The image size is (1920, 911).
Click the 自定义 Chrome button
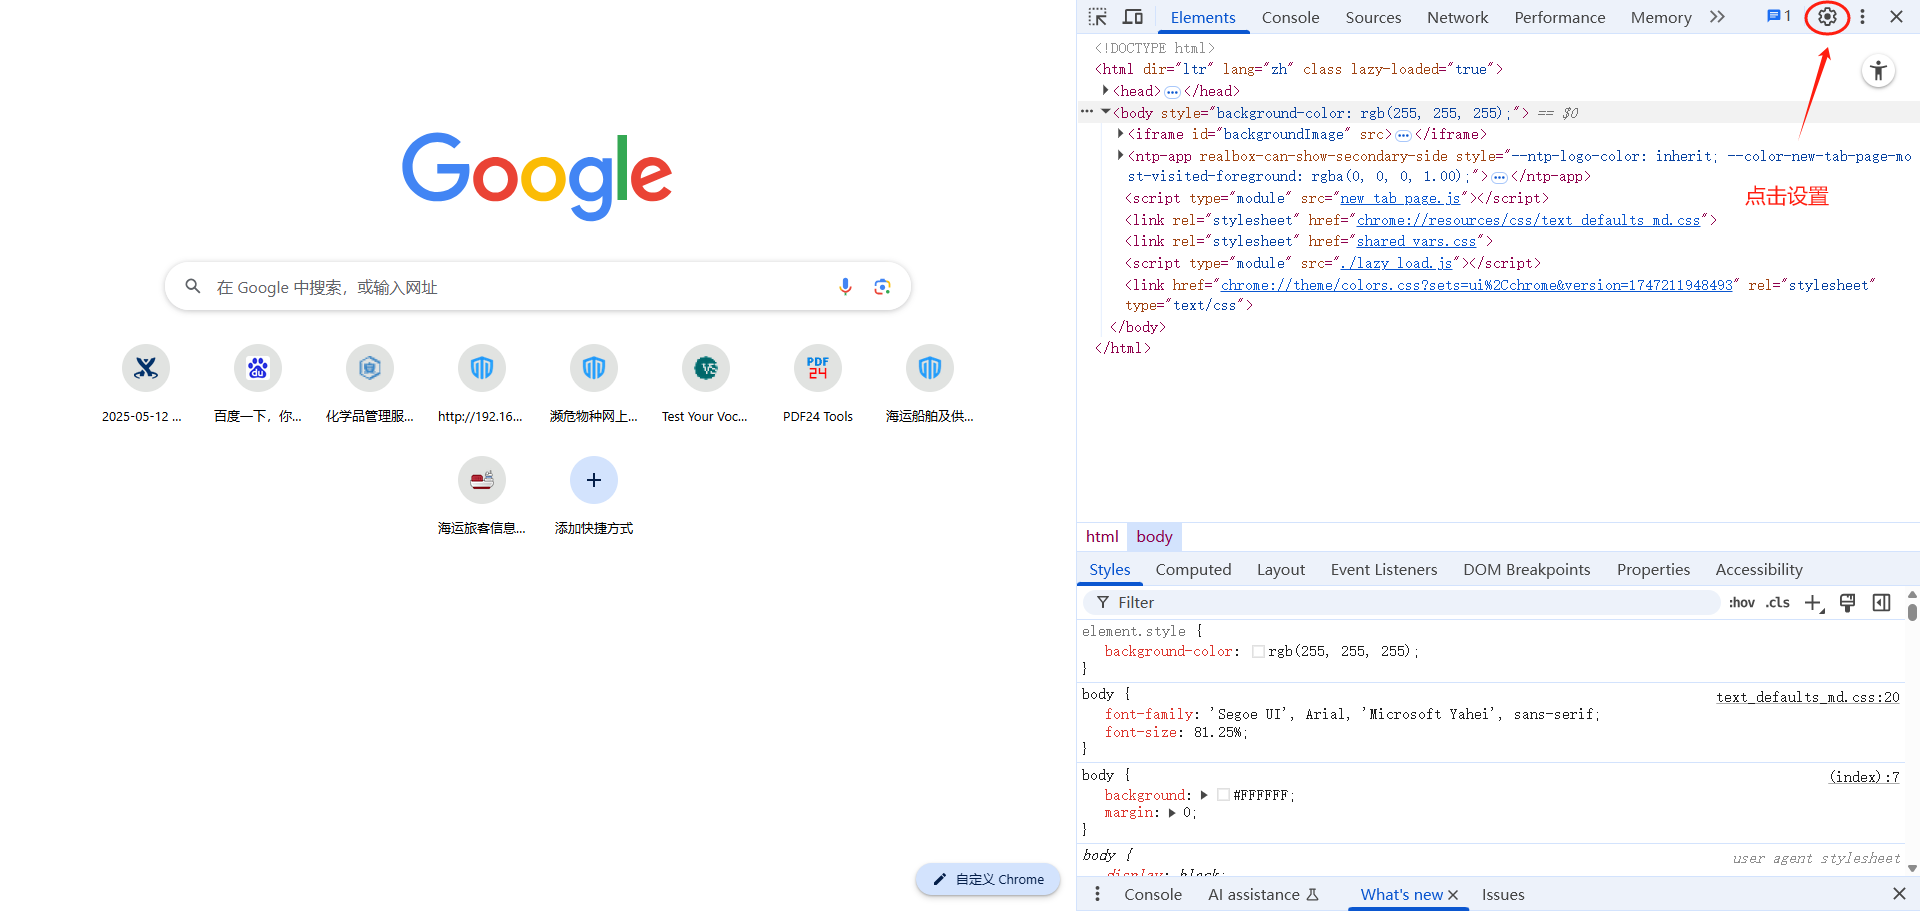coord(988,879)
